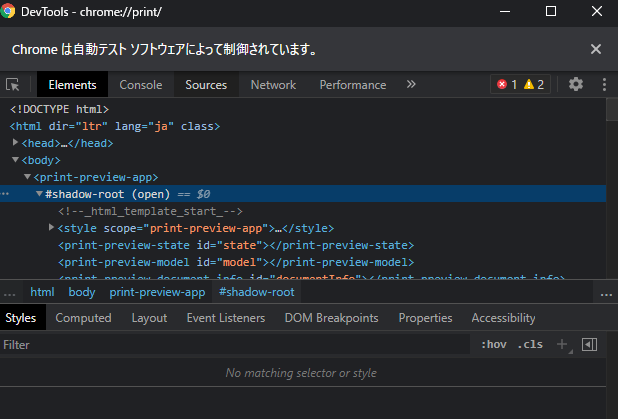Toggle the :hov element state panel
Image resolution: width=618 pixels, height=419 pixels.
(x=493, y=345)
